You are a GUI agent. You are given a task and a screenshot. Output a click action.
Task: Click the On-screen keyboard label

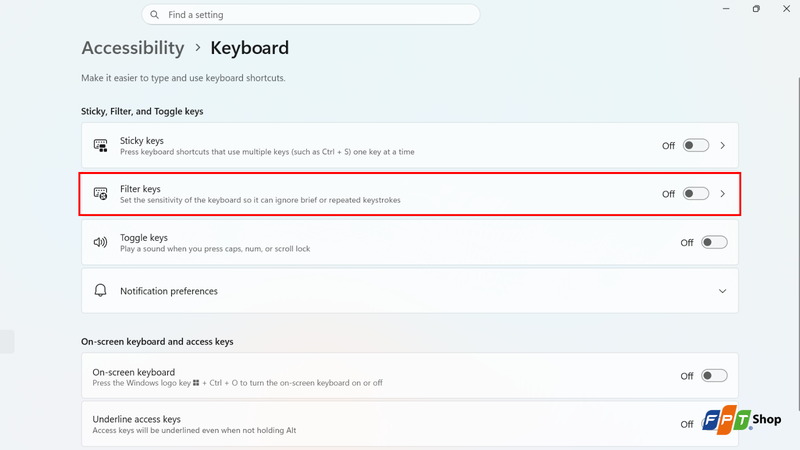pos(134,372)
